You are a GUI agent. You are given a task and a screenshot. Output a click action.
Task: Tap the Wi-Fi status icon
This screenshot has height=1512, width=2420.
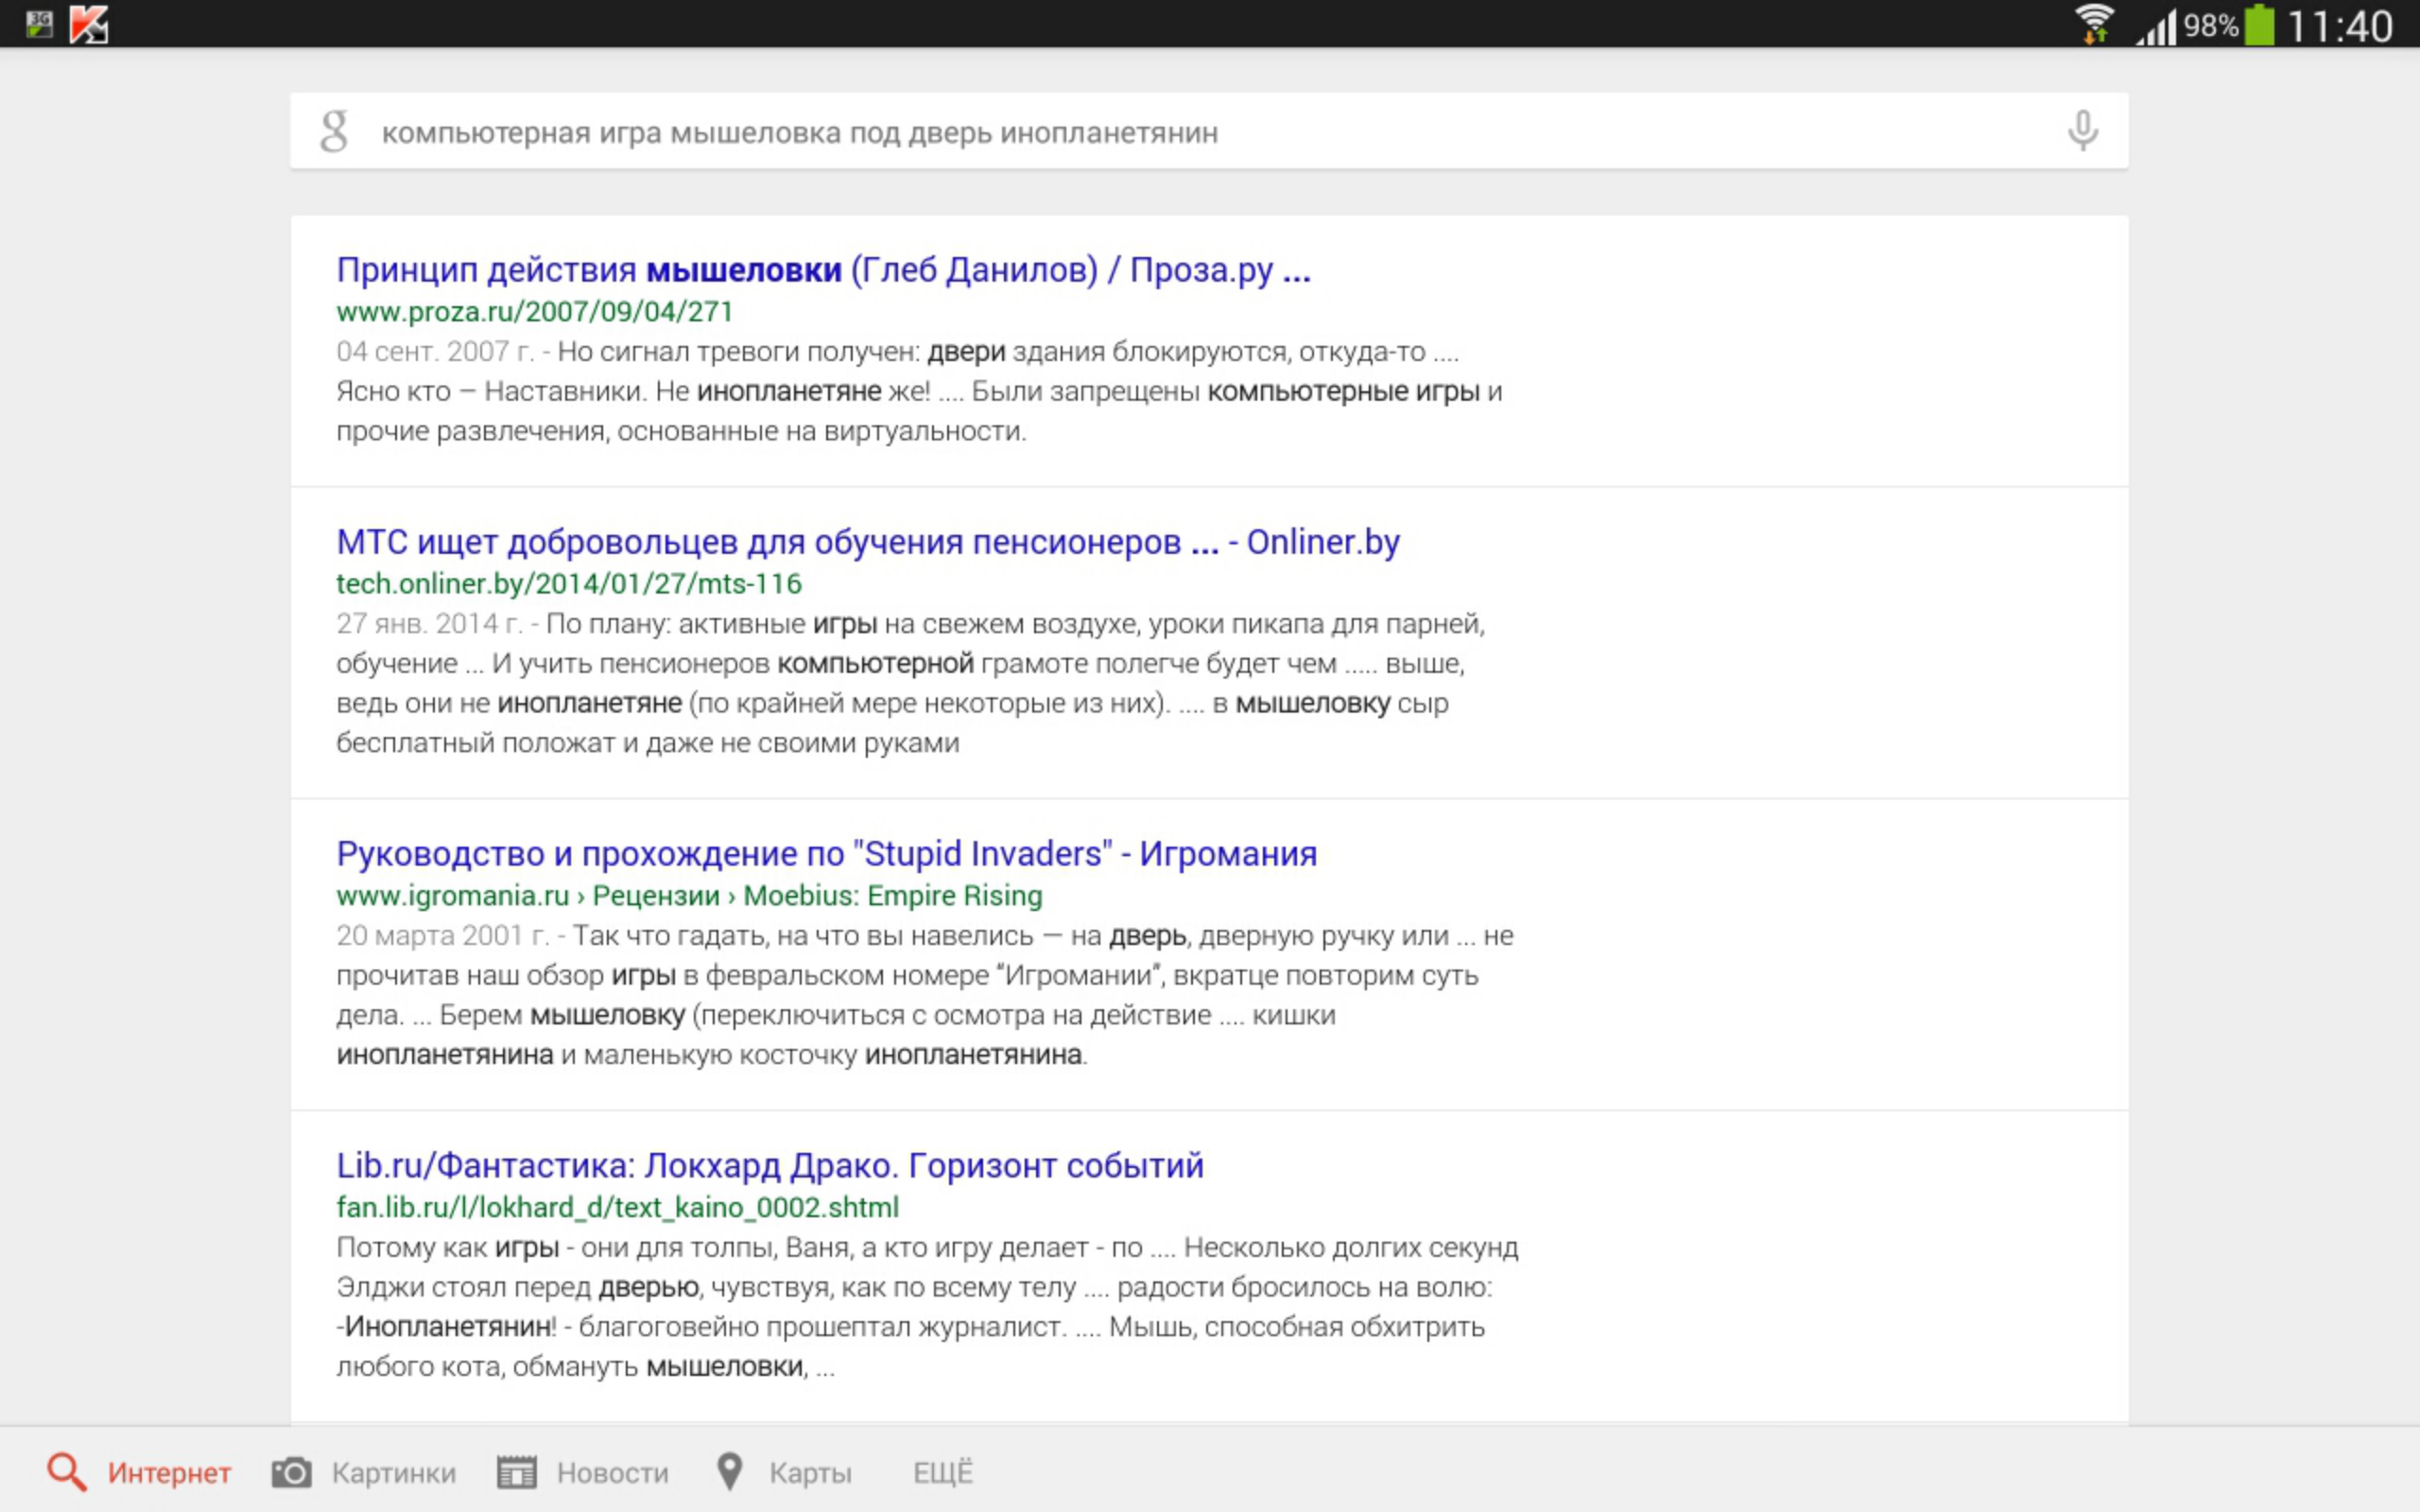(2093, 24)
